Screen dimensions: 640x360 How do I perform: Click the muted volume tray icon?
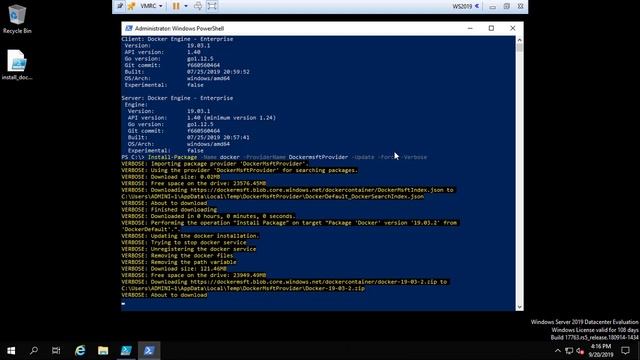coord(580,351)
